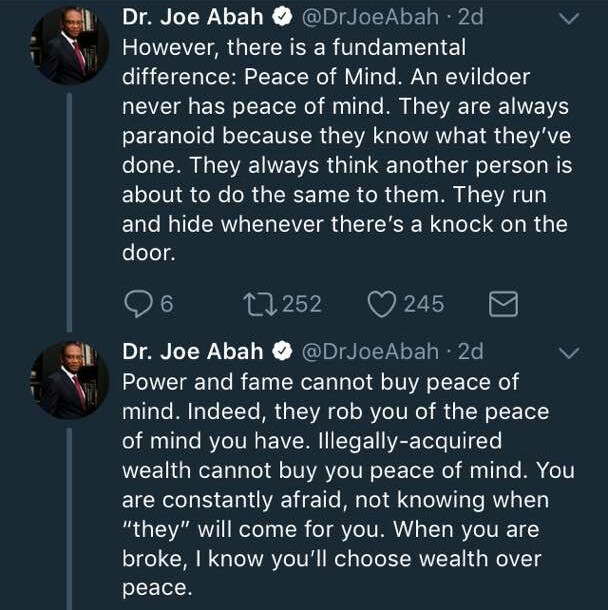Screen dimensions: 608x610
Task: Click Dr. Joe Abah name on "Power and fame" tweet
Action: [x=193, y=352]
